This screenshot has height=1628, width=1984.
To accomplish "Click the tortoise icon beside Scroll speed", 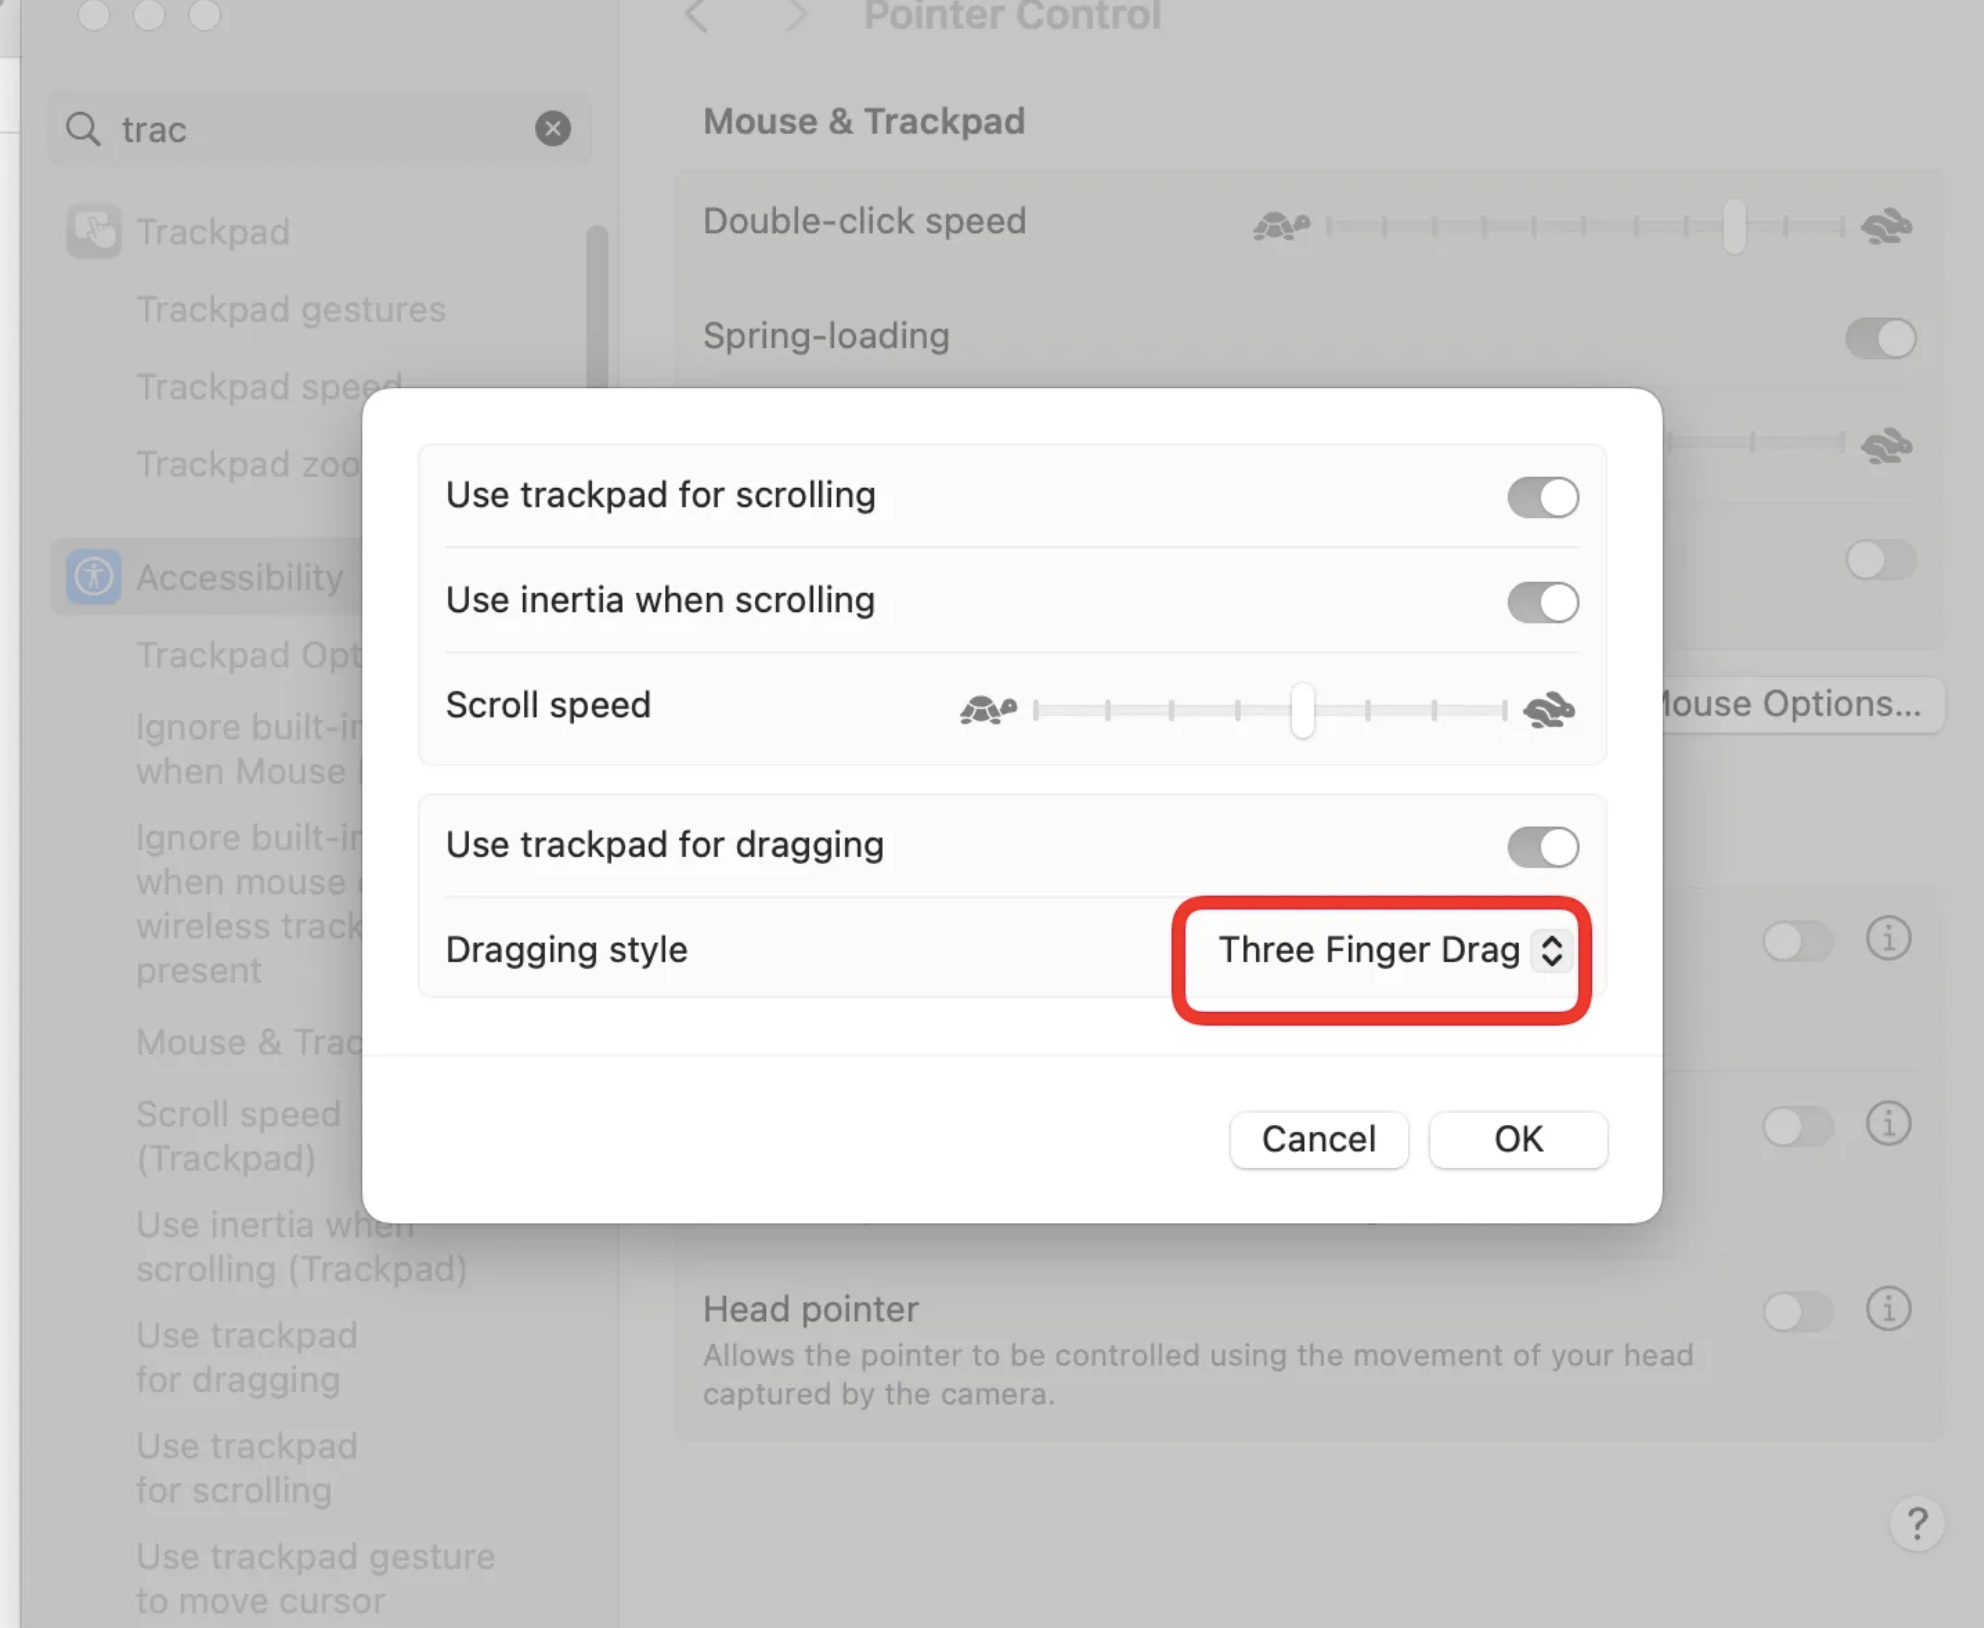I will [987, 708].
